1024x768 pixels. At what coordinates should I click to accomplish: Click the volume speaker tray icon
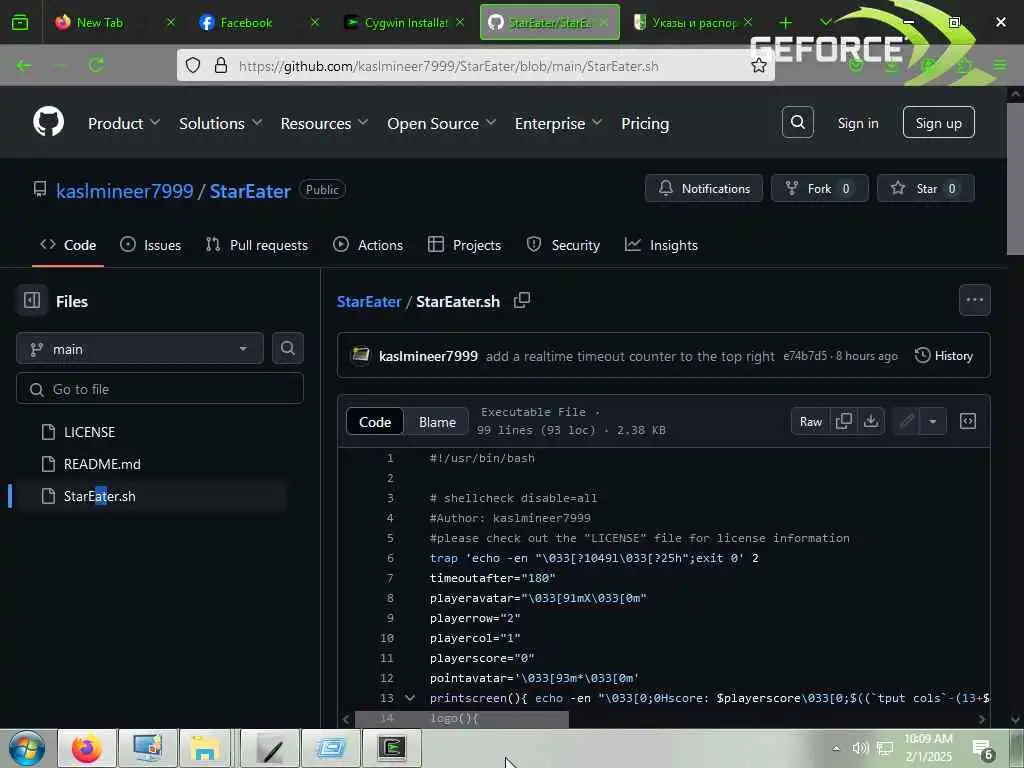tap(861, 748)
